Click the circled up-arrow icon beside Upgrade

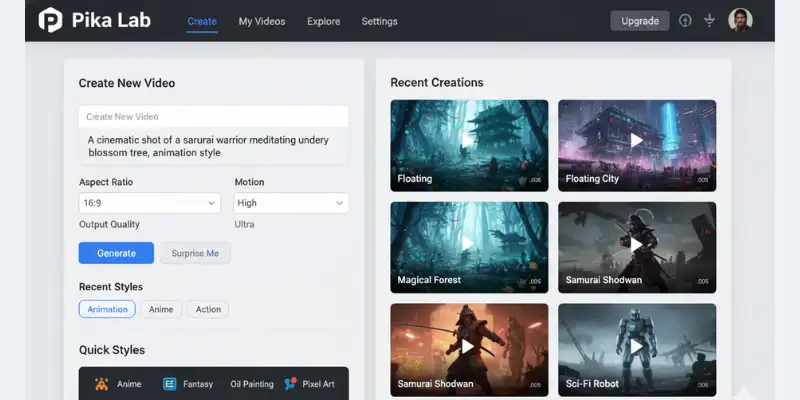click(685, 20)
